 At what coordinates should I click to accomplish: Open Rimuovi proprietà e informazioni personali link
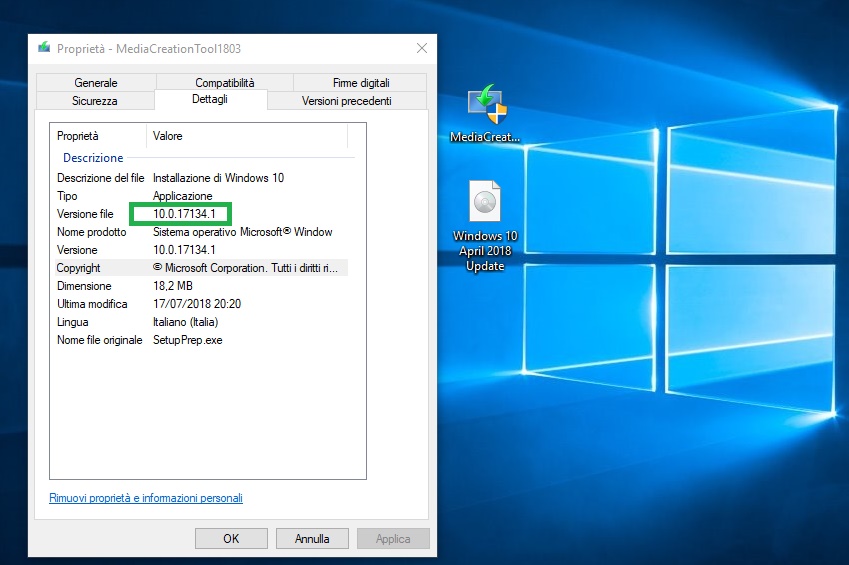click(x=146, y=498)
